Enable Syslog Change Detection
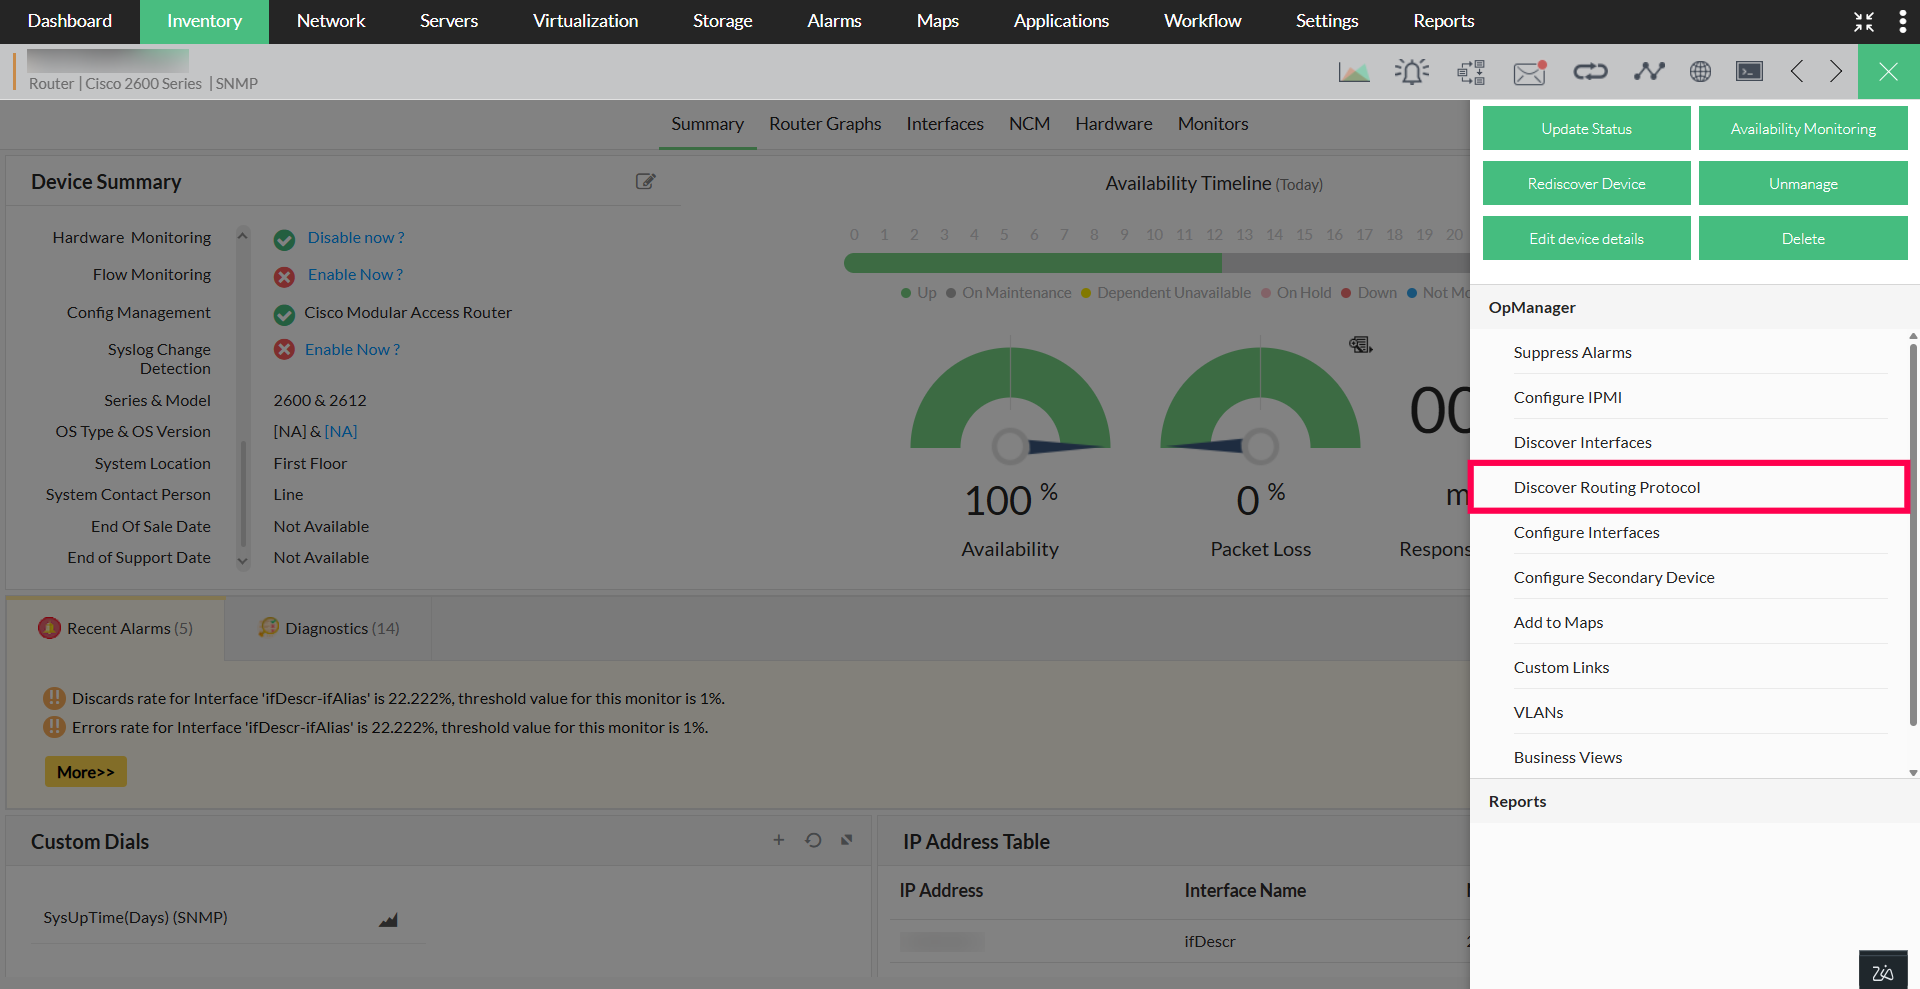The height and width of the screenshot is (989, 1920). [352, 350]
